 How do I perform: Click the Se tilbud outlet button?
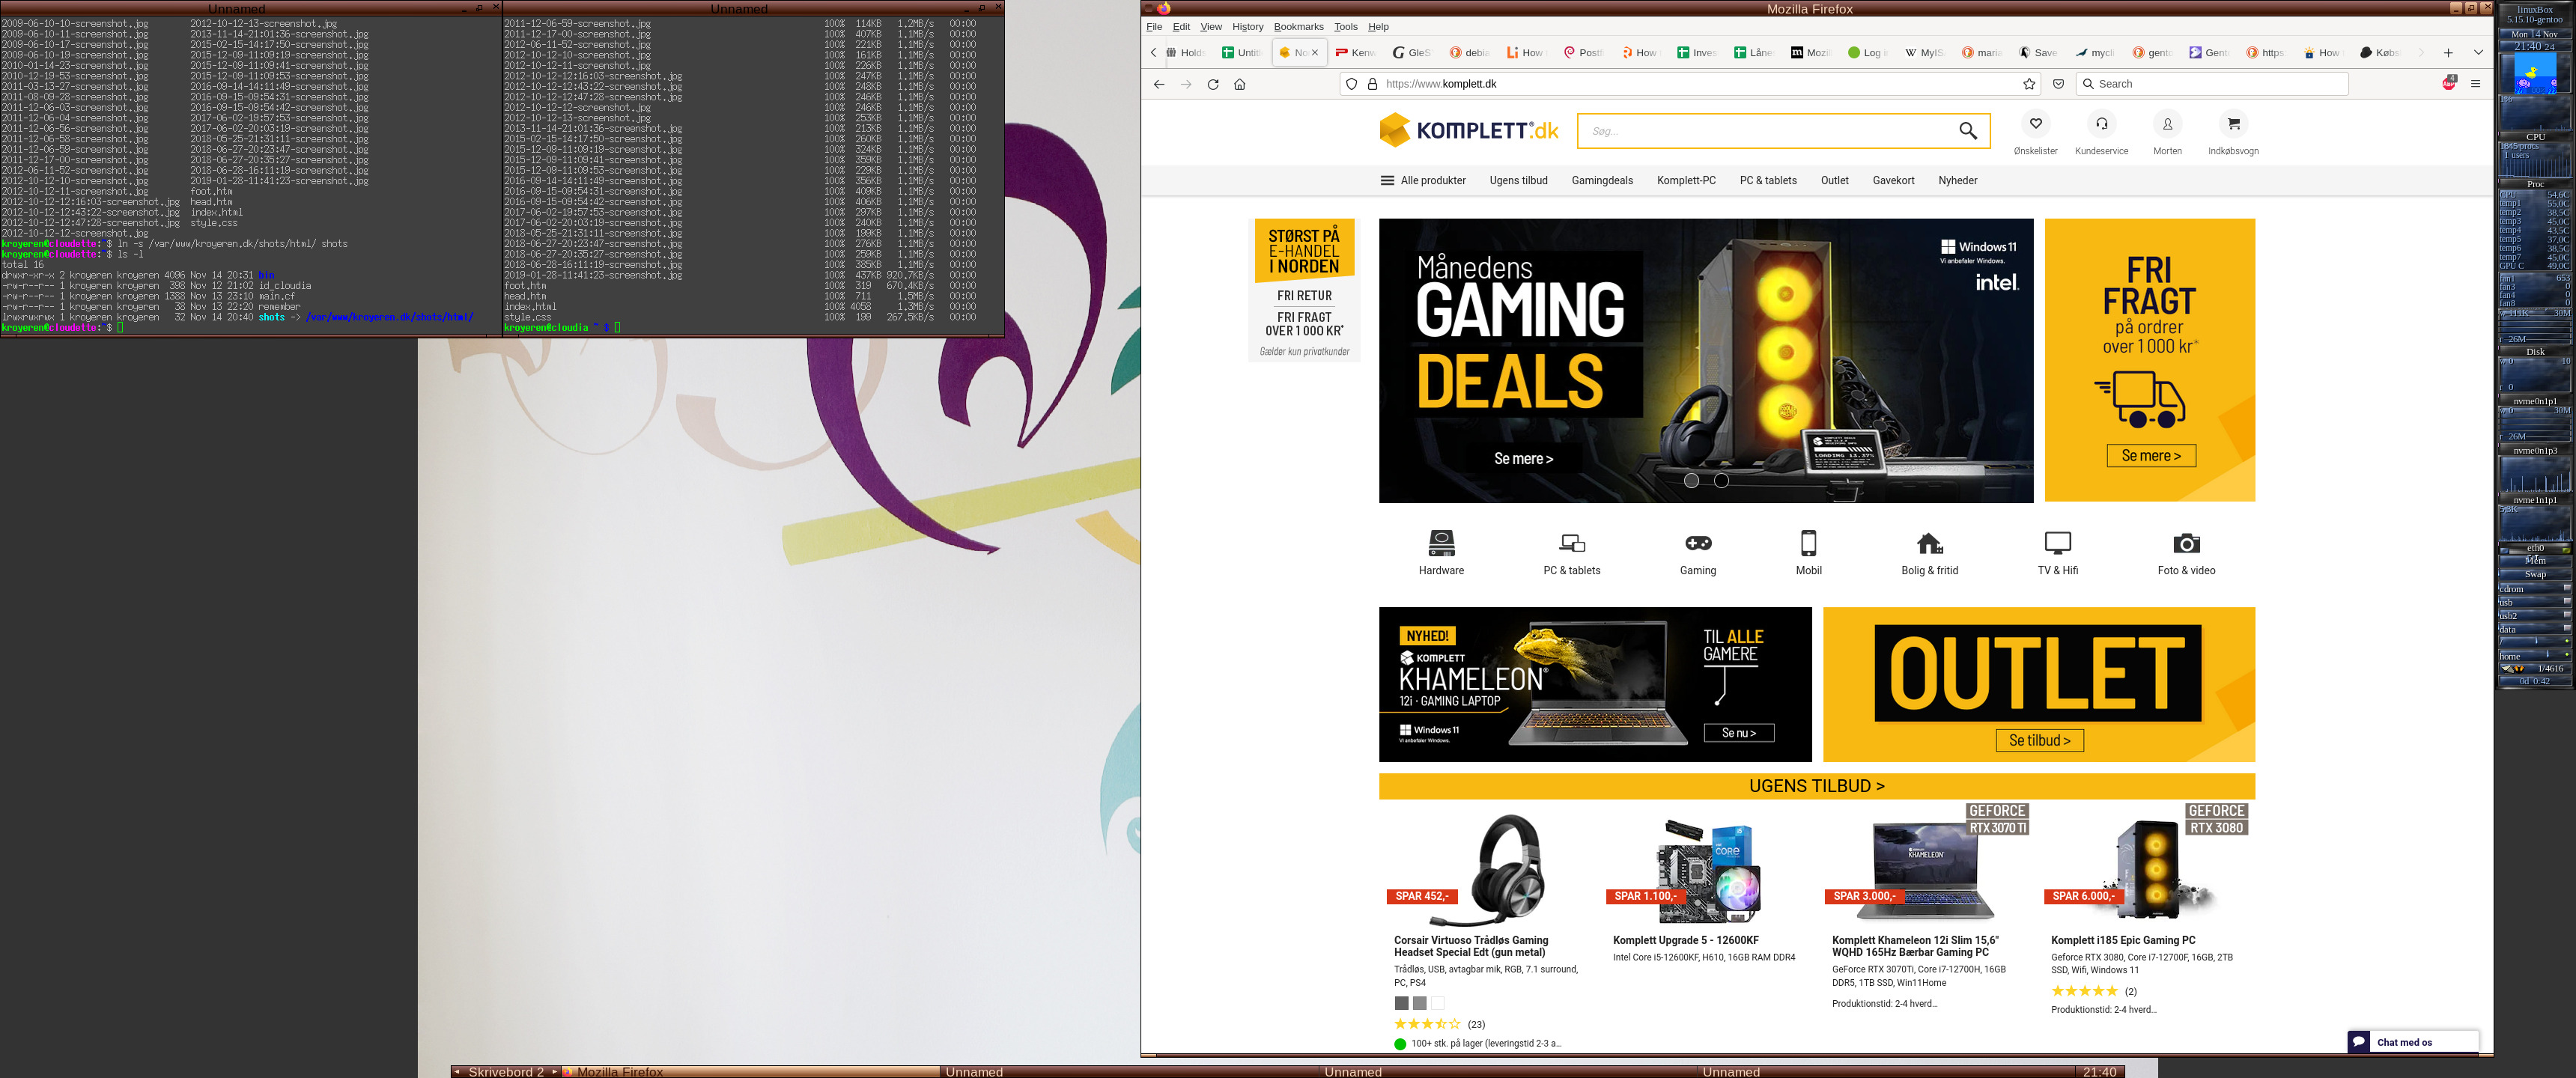coord(2039,740)
